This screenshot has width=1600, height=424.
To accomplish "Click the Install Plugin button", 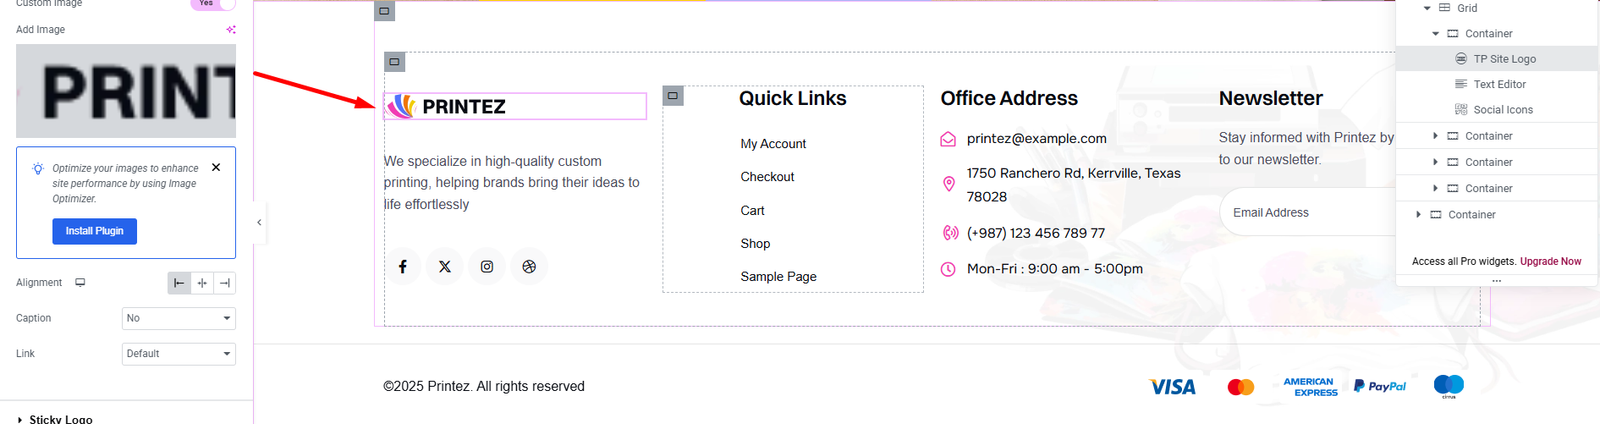I will coord(95,231).
